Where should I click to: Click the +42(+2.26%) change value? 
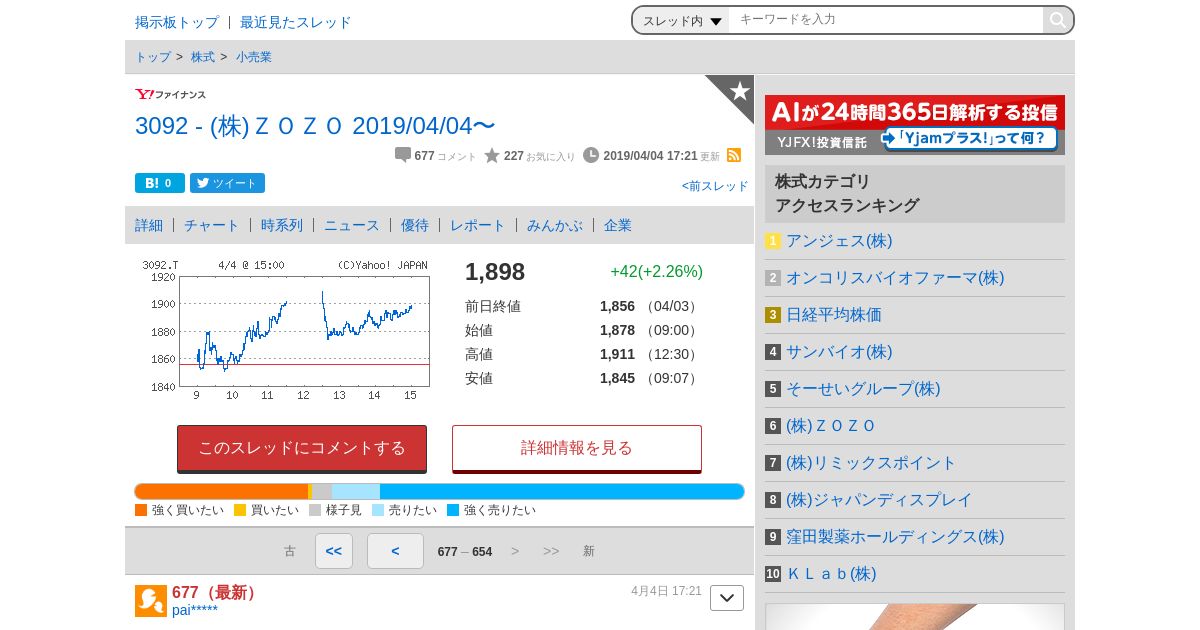657,272
